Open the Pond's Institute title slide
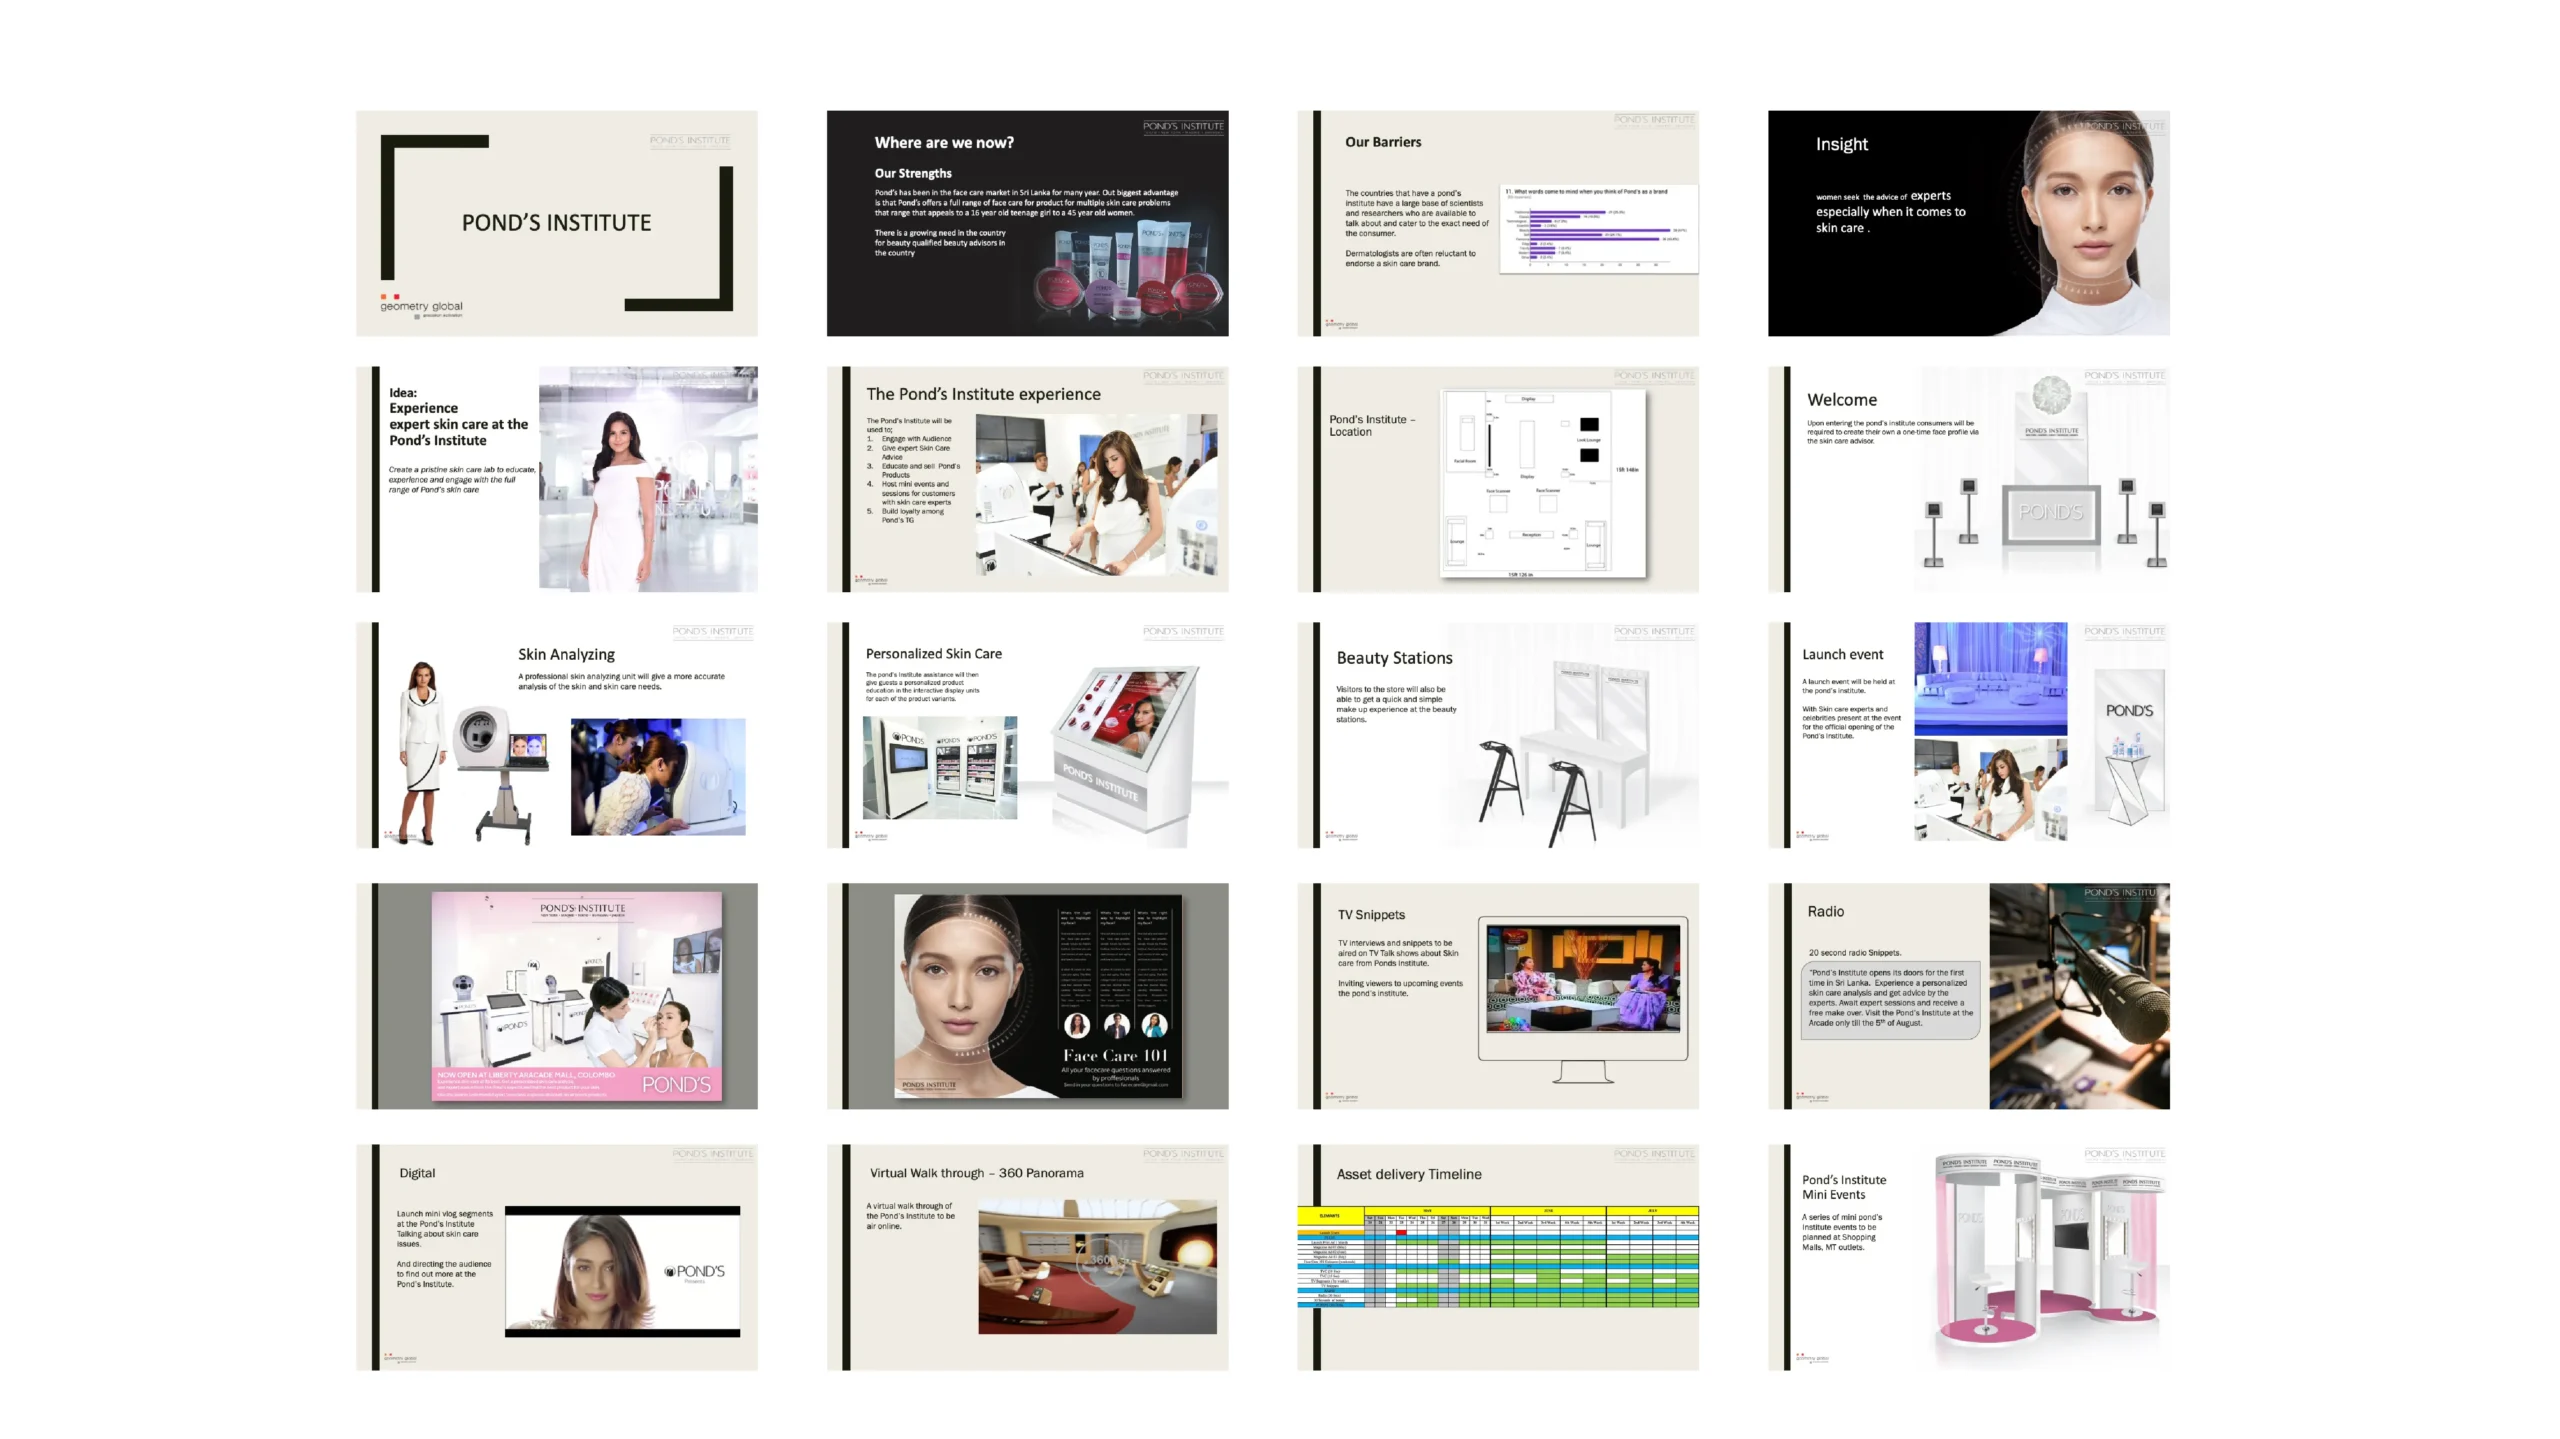This screenshot has width=2560, height=1439. [556, 223]
